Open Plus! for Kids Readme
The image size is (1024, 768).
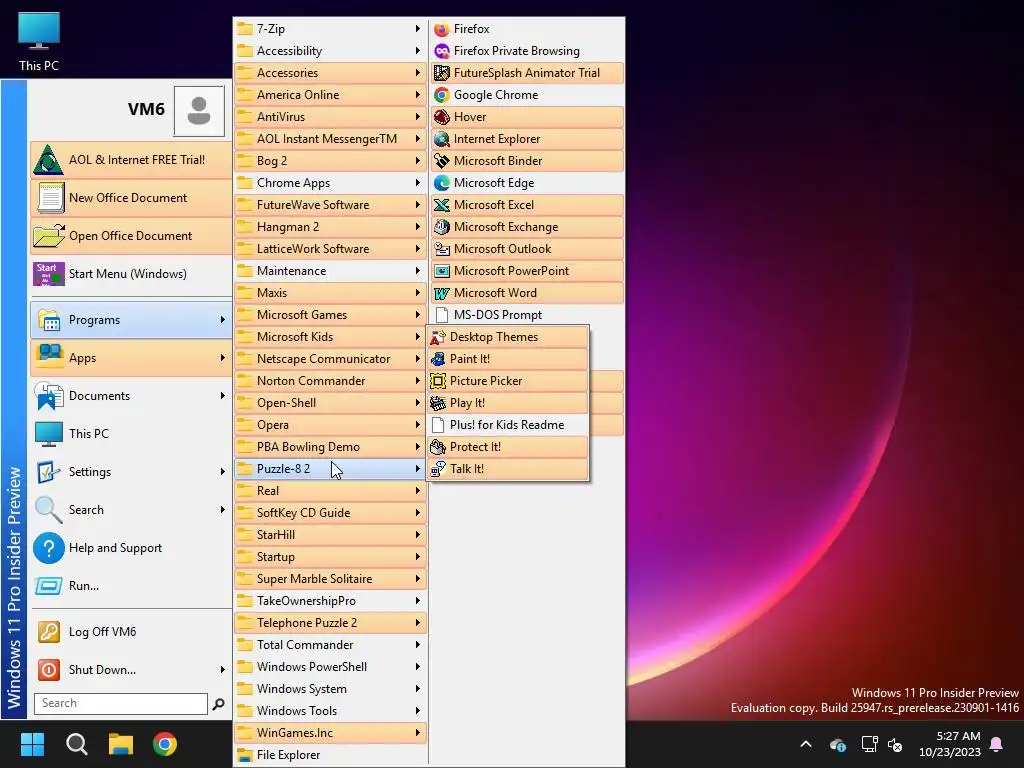click(x=508, y=424)
